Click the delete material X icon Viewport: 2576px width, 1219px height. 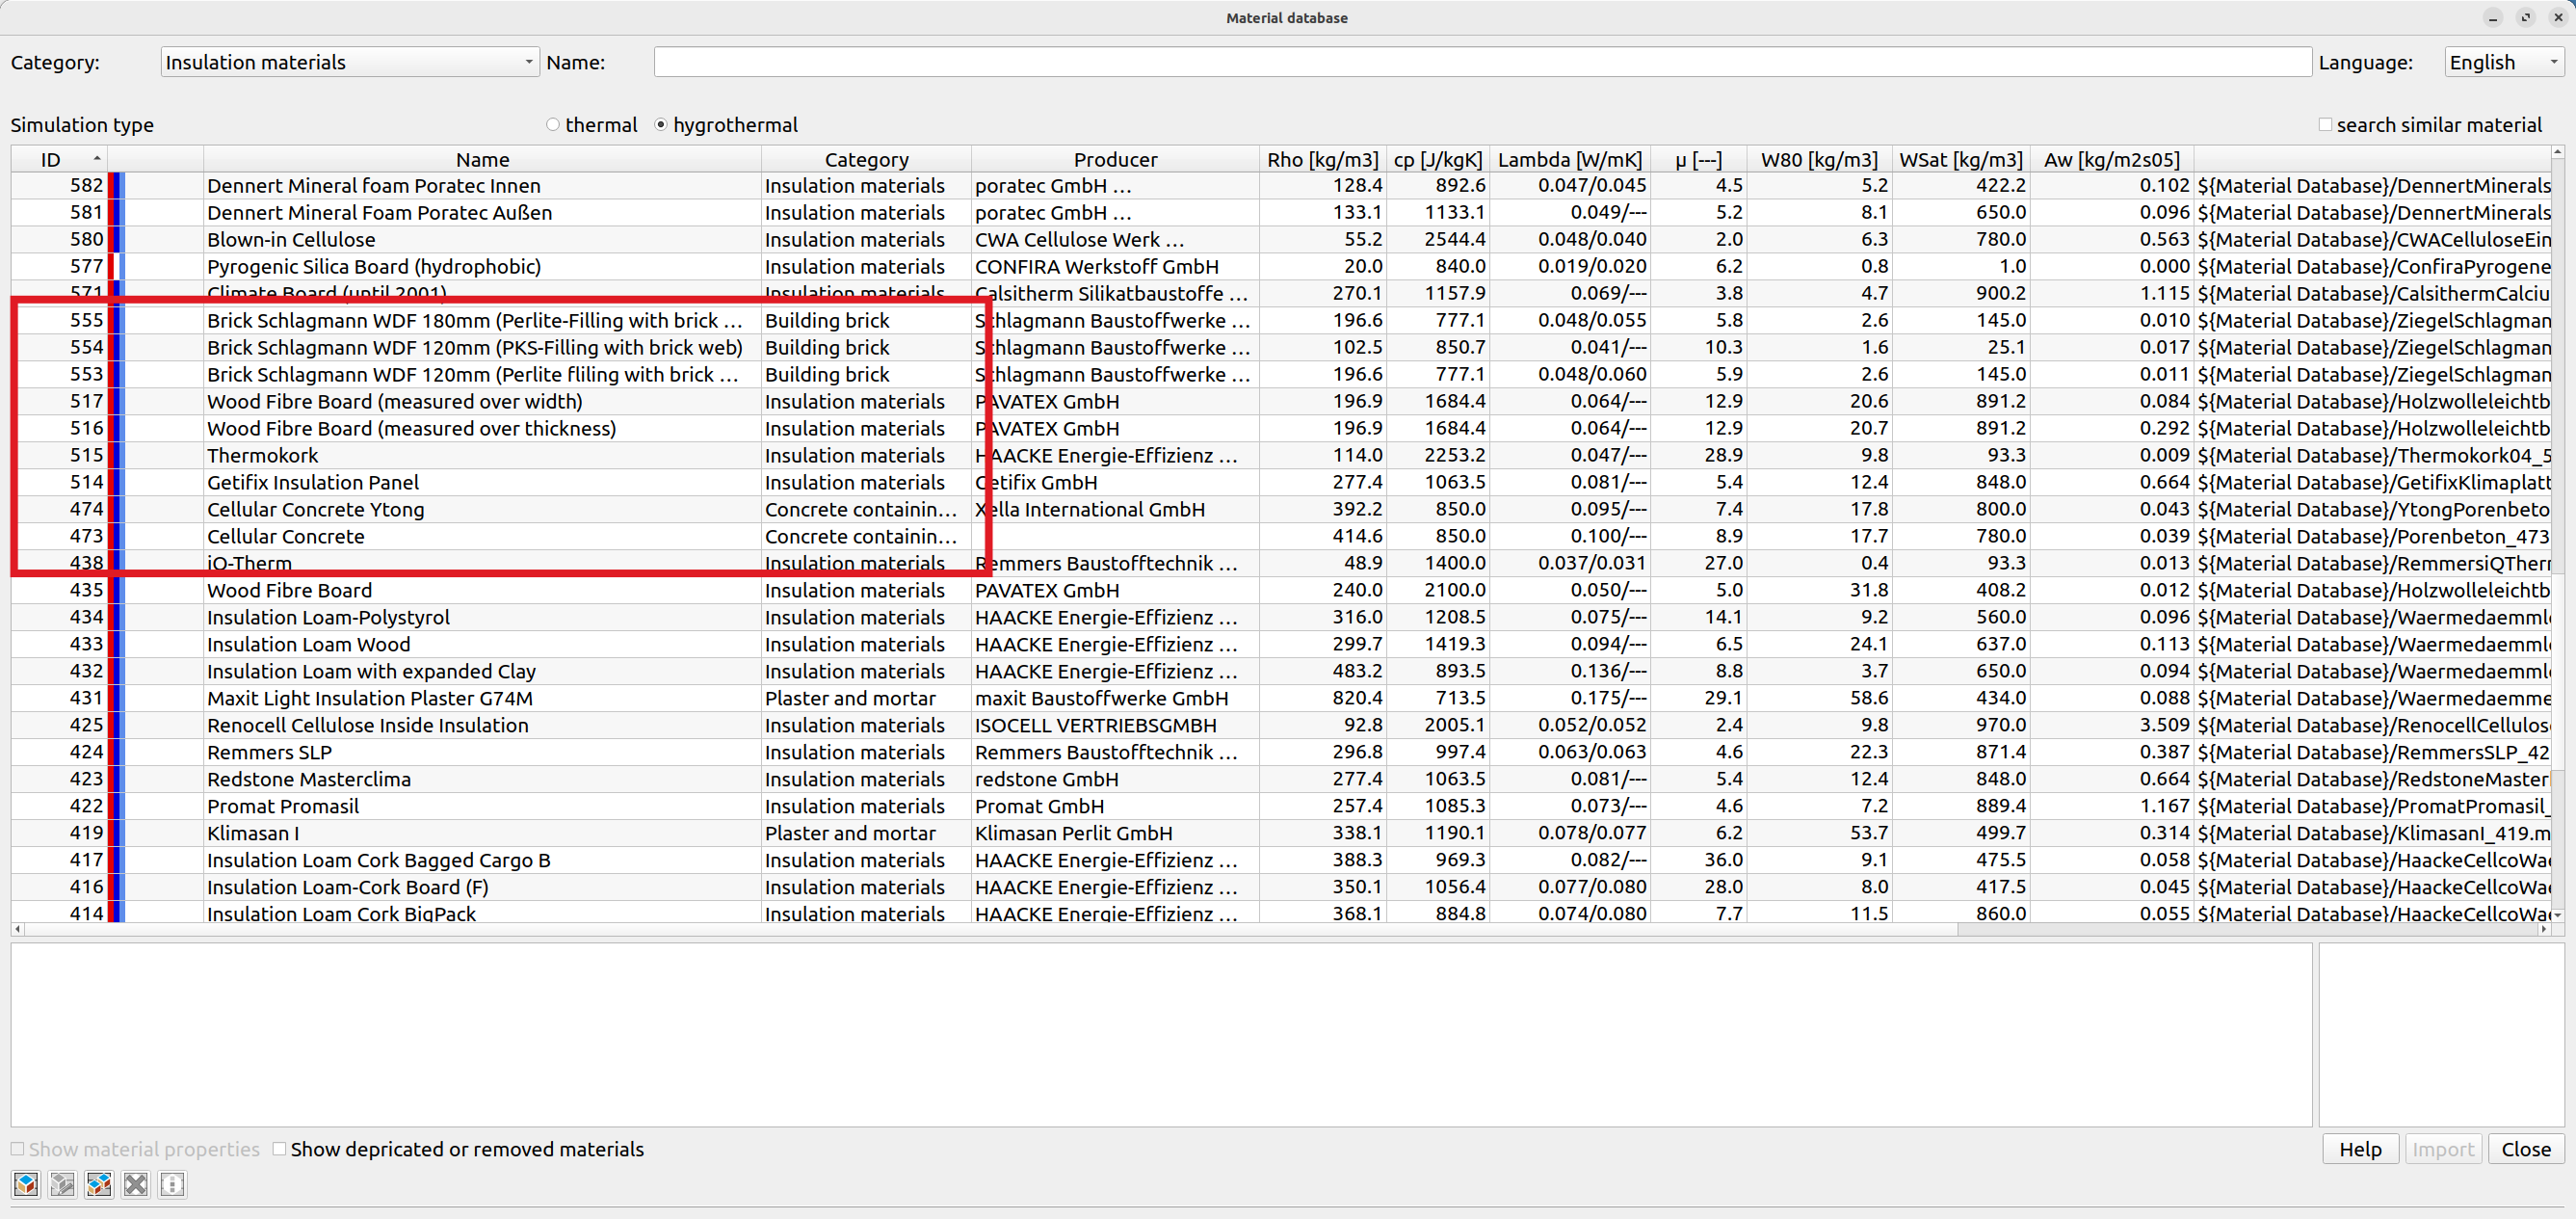tap(136, 1185)
